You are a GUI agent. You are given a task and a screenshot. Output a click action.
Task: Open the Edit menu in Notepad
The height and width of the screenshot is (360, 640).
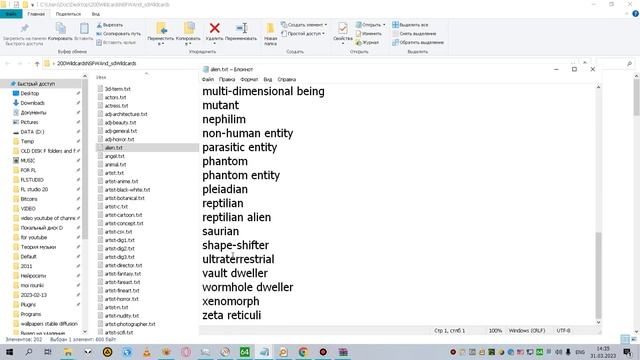point(227,80)
